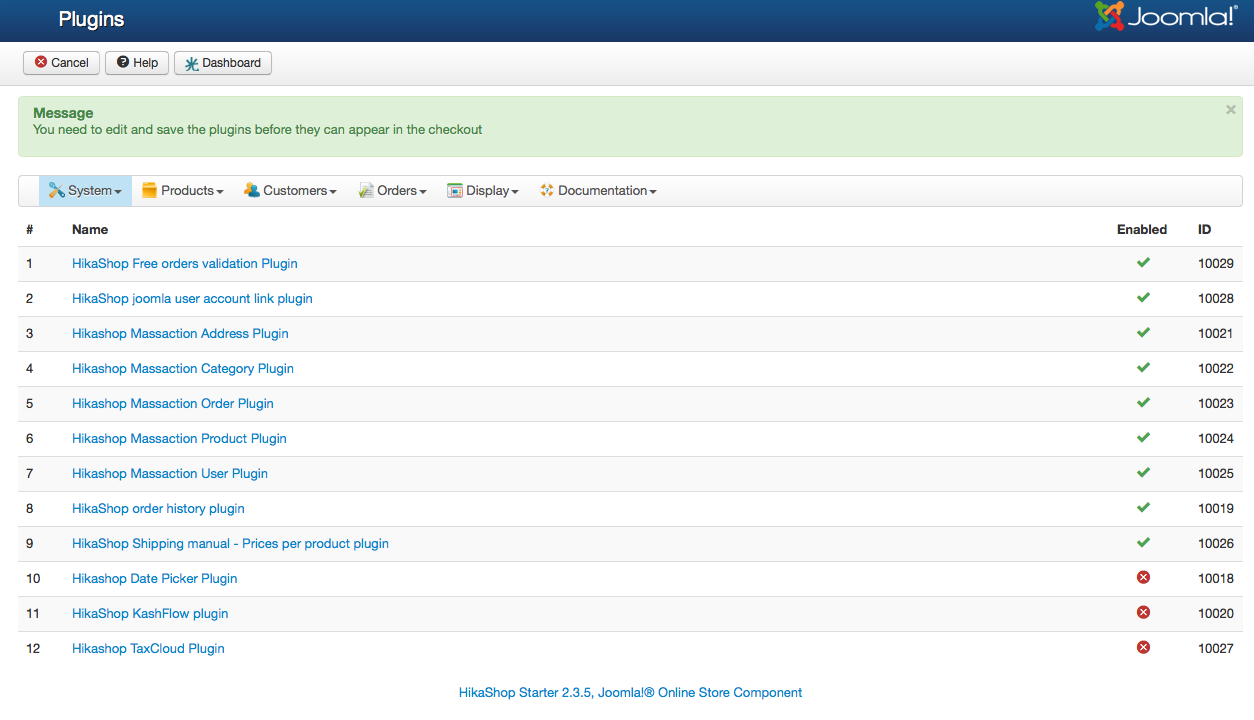Enable Hikashop TaxCloud Plugin
The height and width of the screenshot is (720, 1254).
[1143, 648]
